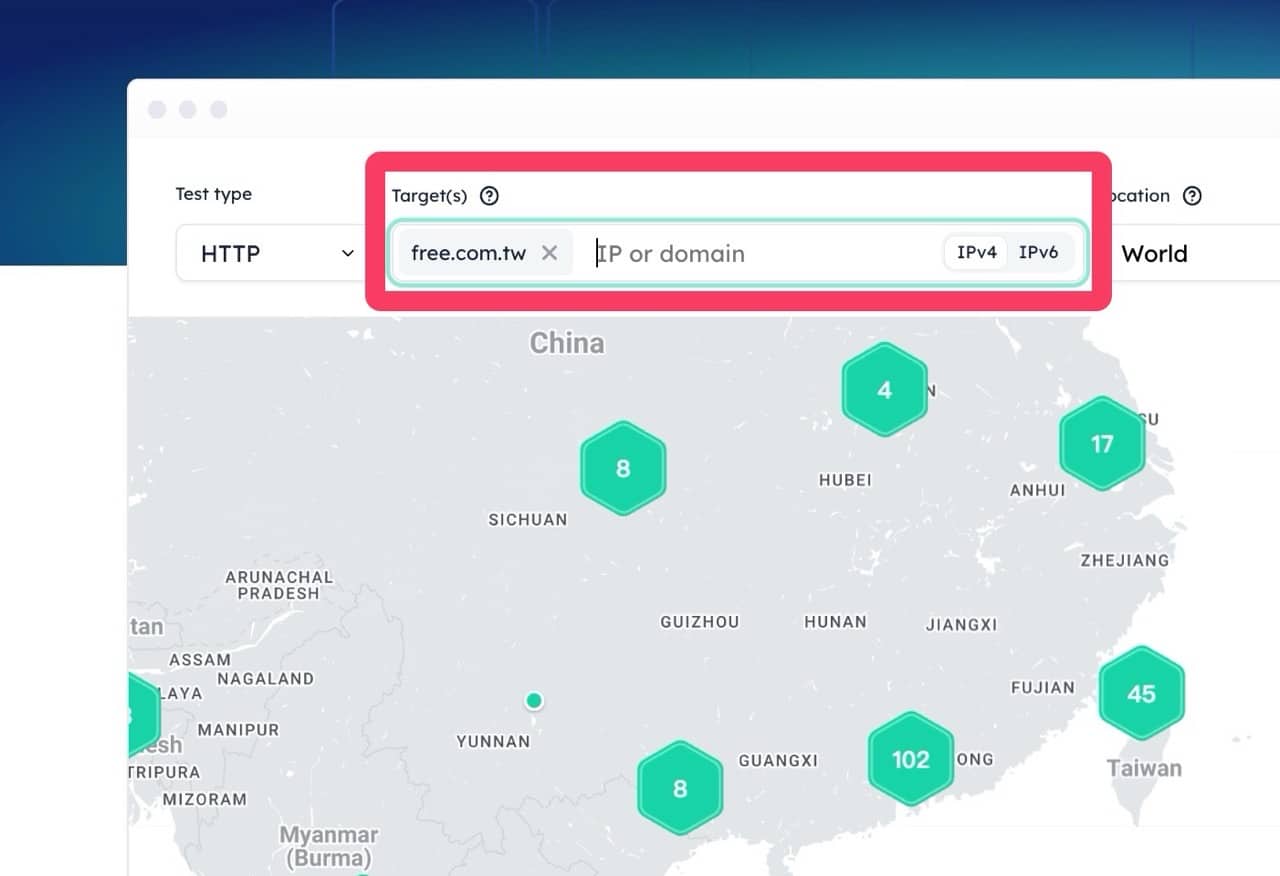
Task: Click the rightmost gray window dot
Action: tap(218, 109)
